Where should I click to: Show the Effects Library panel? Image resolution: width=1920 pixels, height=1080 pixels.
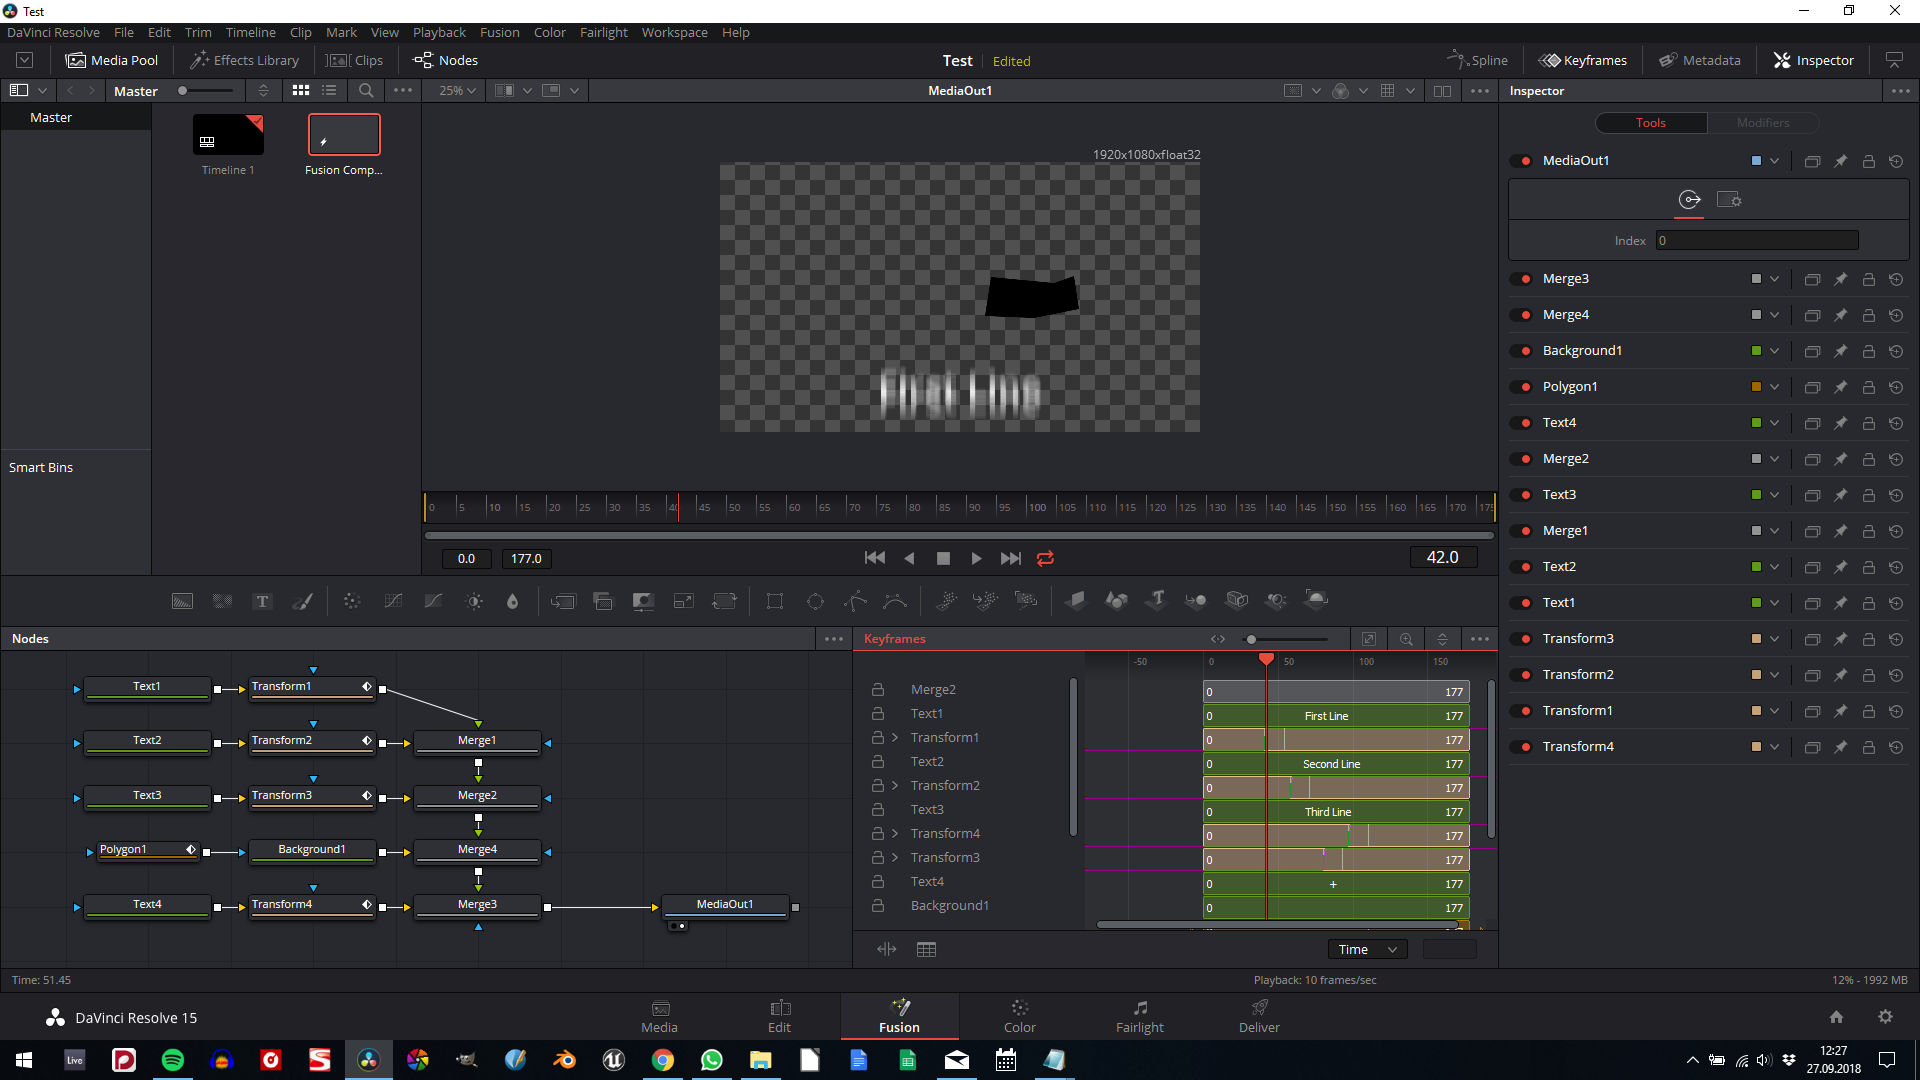coord(245,61)
